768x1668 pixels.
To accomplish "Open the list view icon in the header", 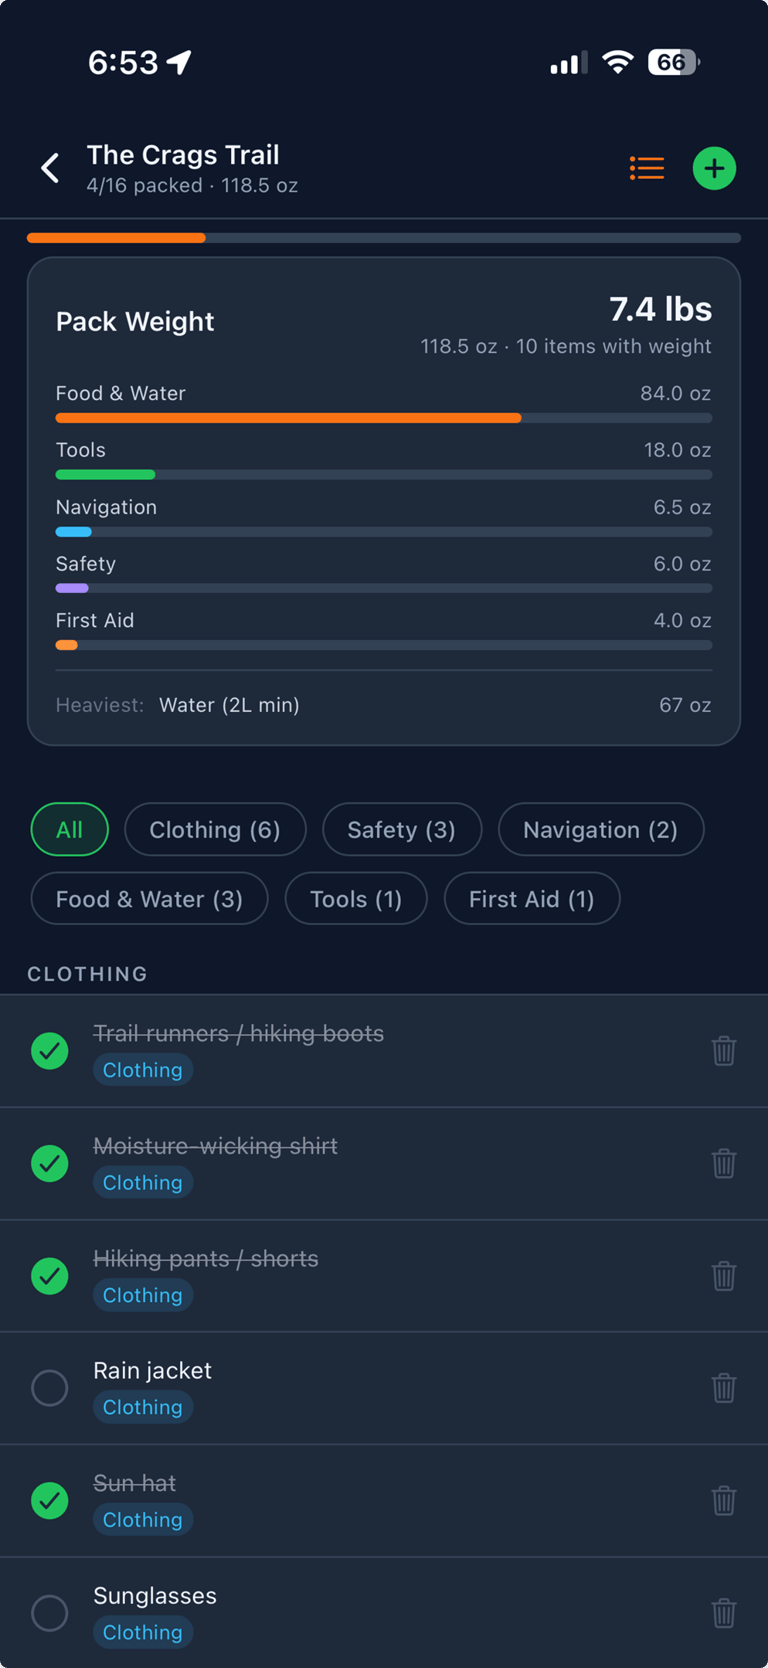I will pyautogui.click(x=646, y=168).
